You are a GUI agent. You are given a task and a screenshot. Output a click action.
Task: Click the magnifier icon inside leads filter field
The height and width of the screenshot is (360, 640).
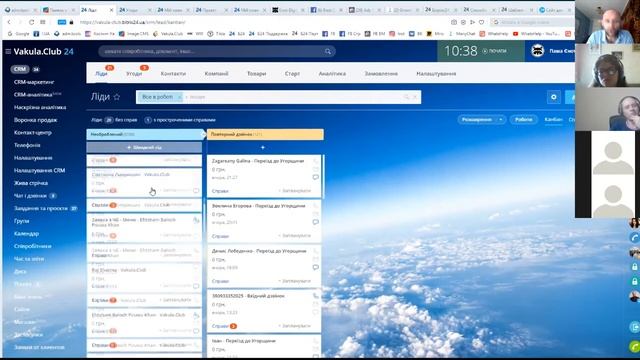pyautogui.click(x=406, y=97)
